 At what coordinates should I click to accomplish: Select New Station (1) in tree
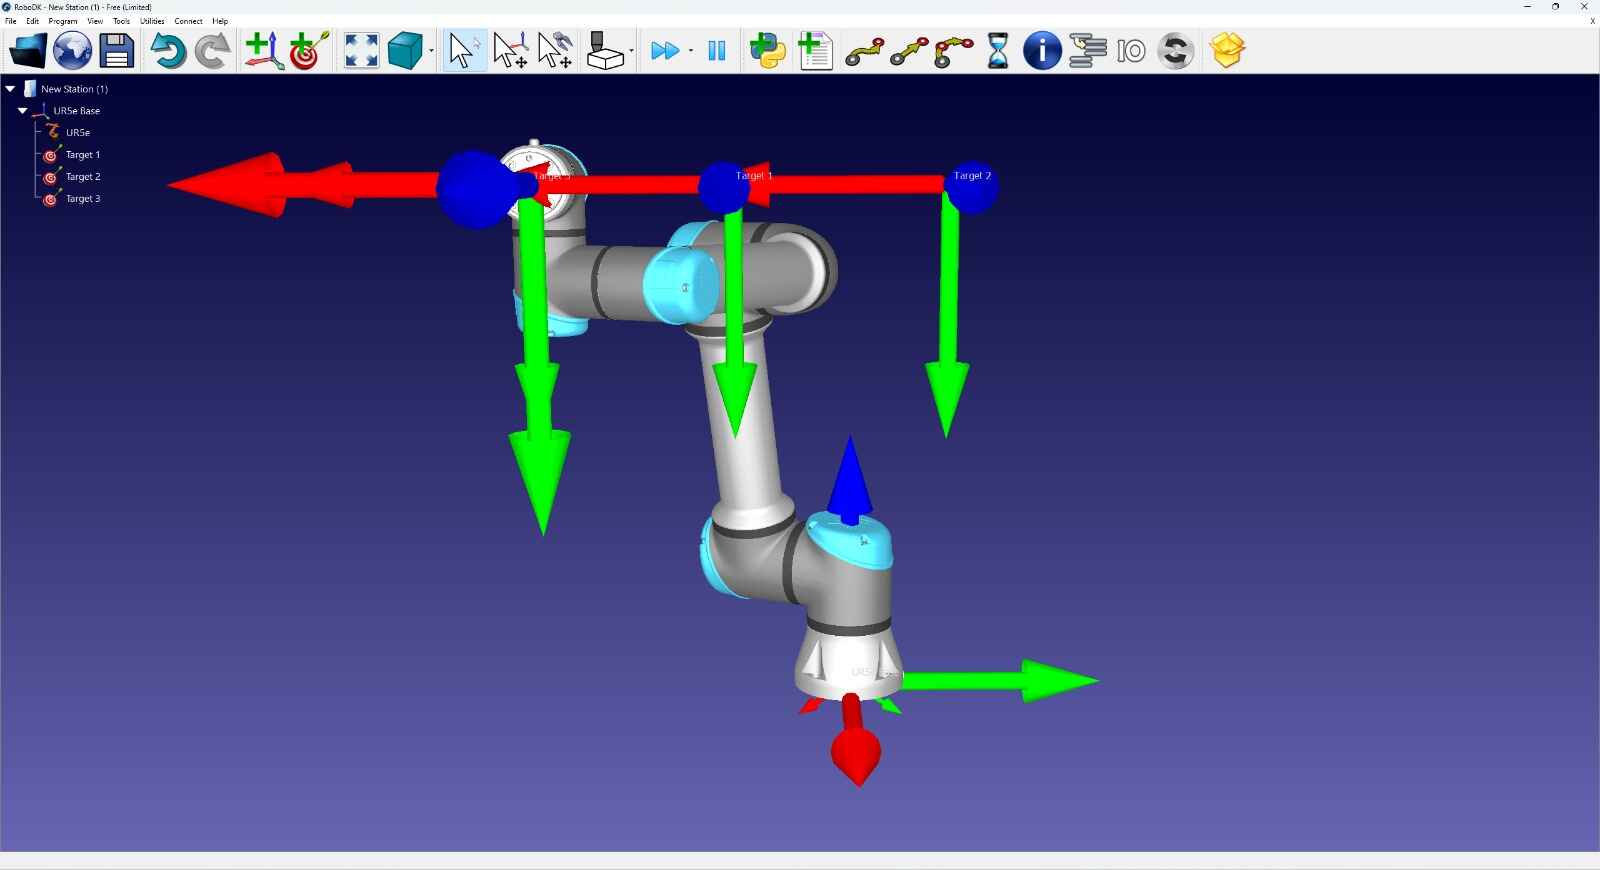click(74, 89)
